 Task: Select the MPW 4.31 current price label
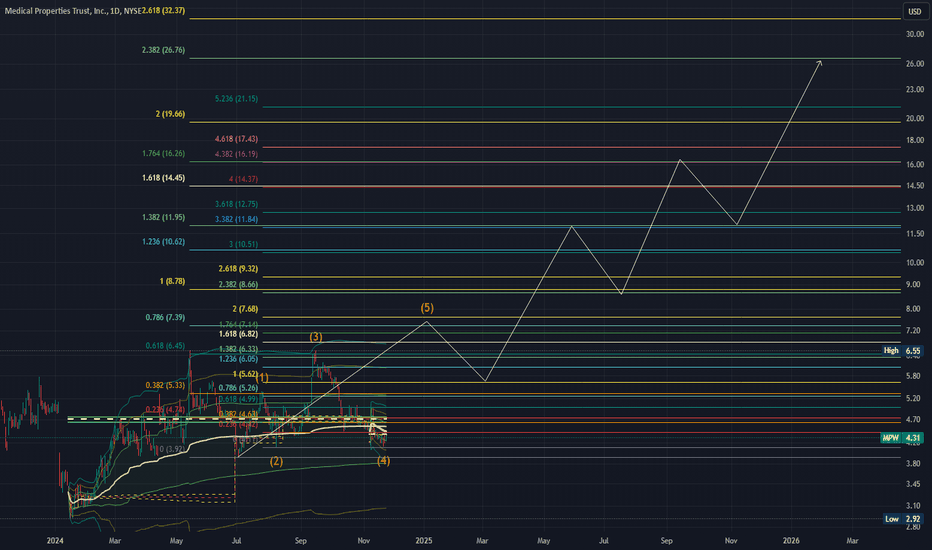901,438
